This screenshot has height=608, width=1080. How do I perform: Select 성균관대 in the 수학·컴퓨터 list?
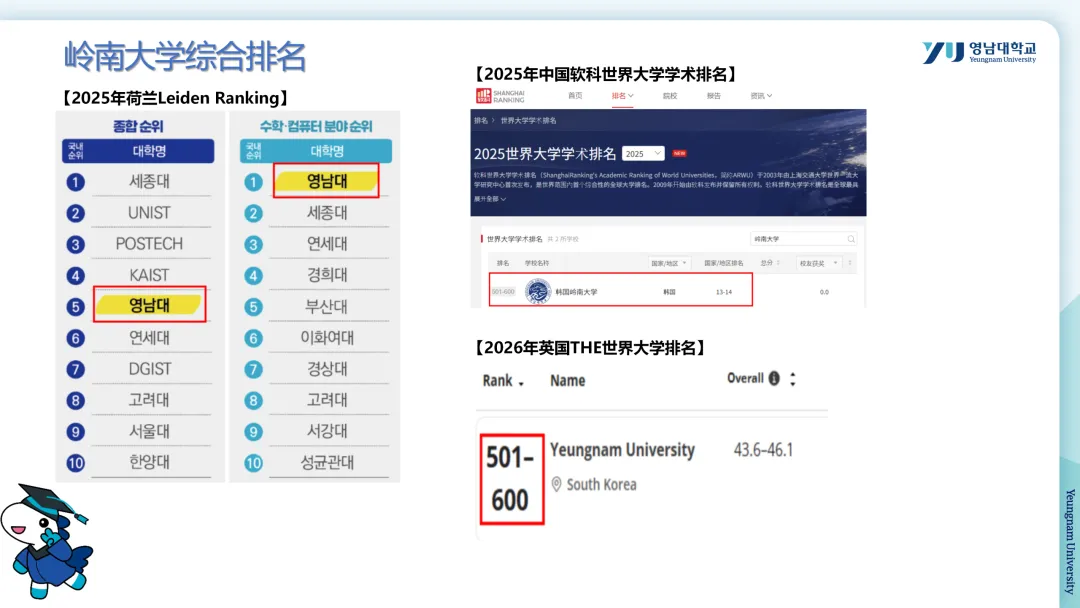326,463
